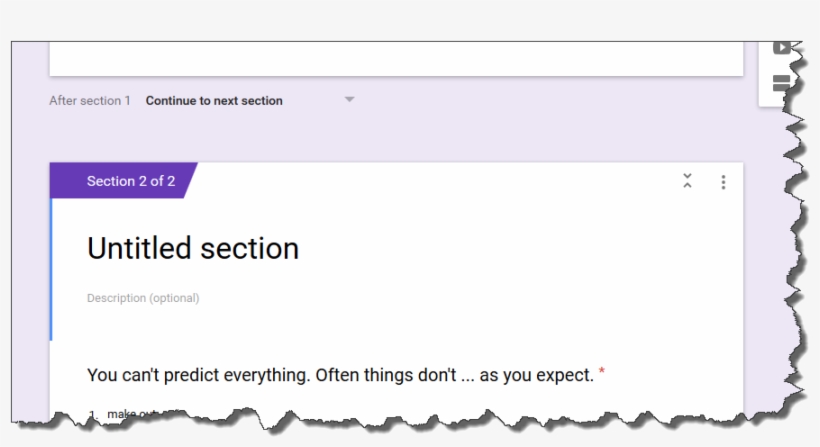Collapse Section 2 with the chevrons icon
This screenshot has height=447, width=820.
(687, 181)
